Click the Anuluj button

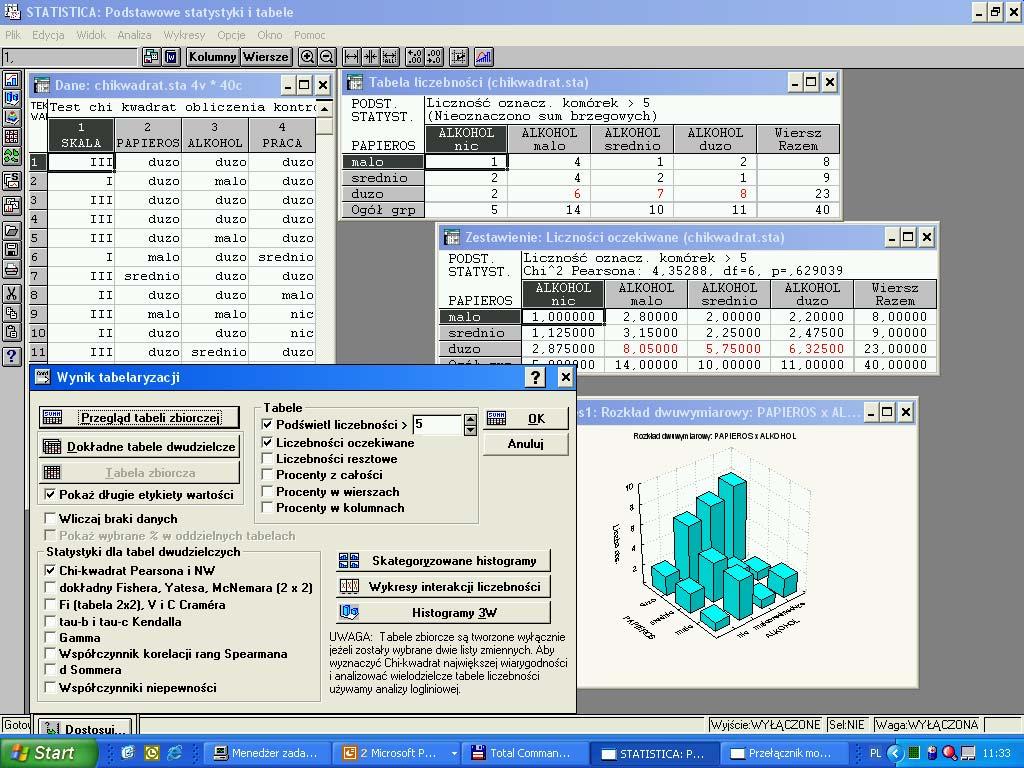point(526,444)
